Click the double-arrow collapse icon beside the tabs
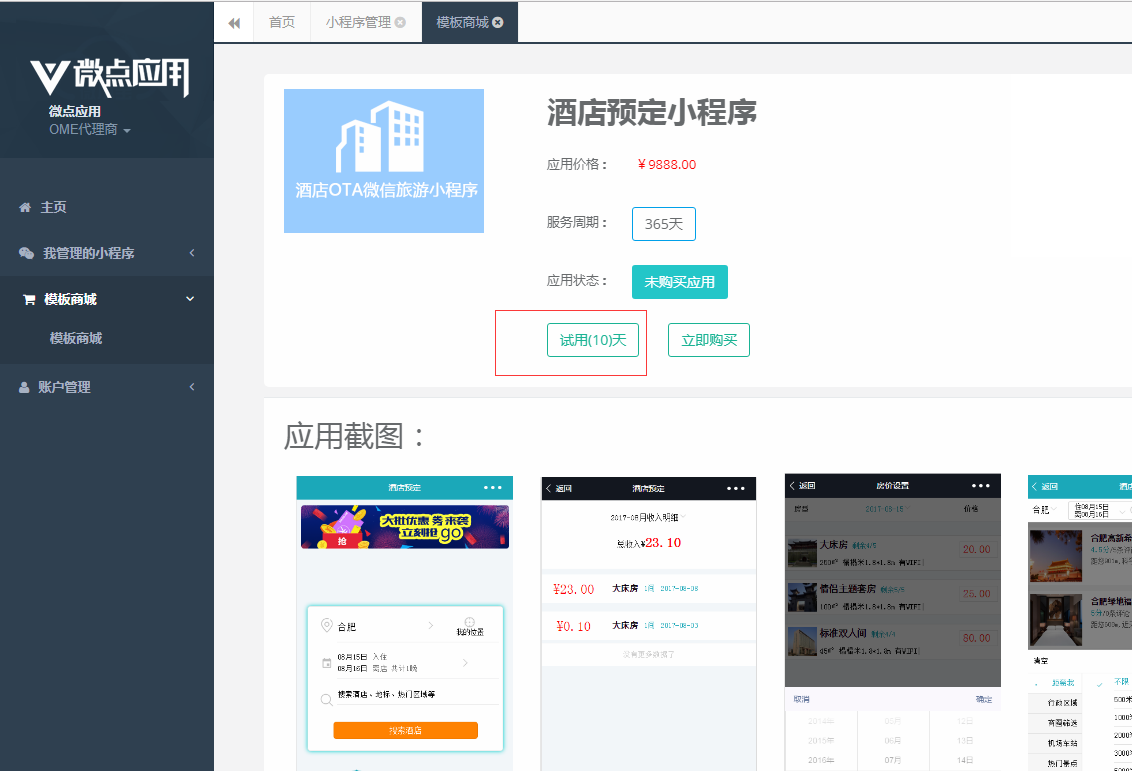Screen dimensions: 1132x771 (x=233, y=22)
